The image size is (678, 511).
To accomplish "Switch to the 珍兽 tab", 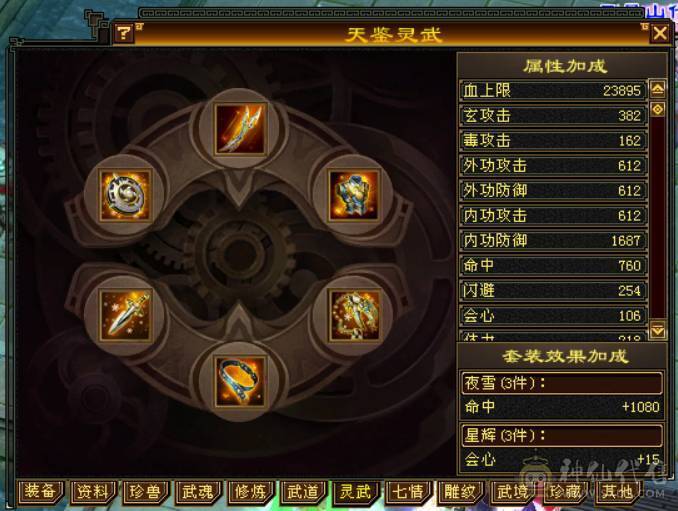I will [145, 492].
